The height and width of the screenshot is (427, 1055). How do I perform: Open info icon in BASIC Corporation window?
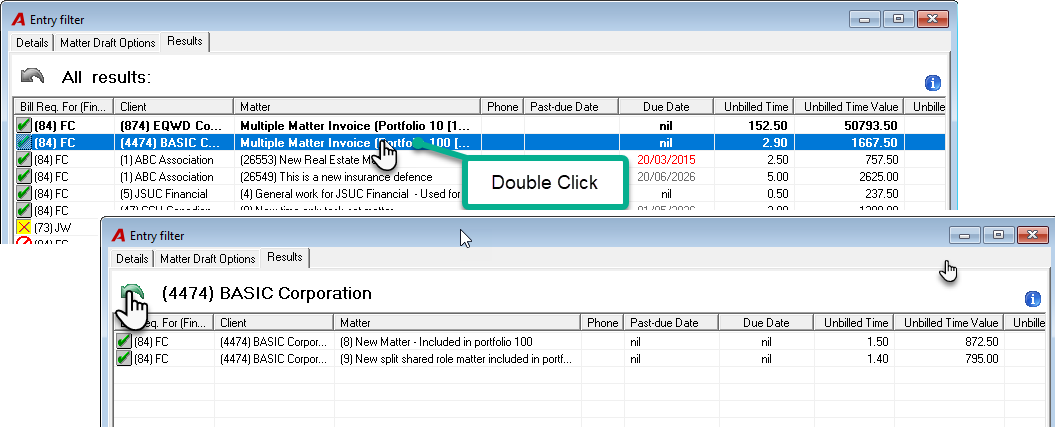click(x=1033, y=299)
